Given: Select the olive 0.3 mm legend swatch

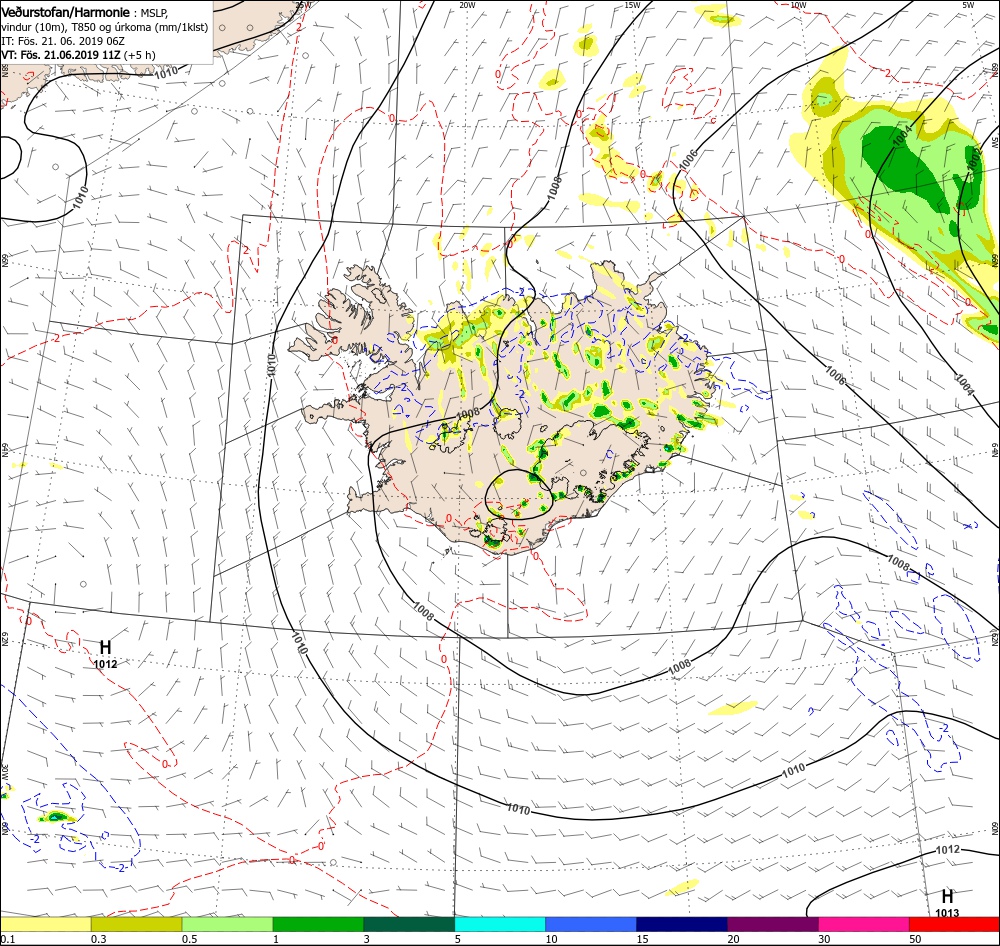Looking at the screenshot, I should coord(136,924).
